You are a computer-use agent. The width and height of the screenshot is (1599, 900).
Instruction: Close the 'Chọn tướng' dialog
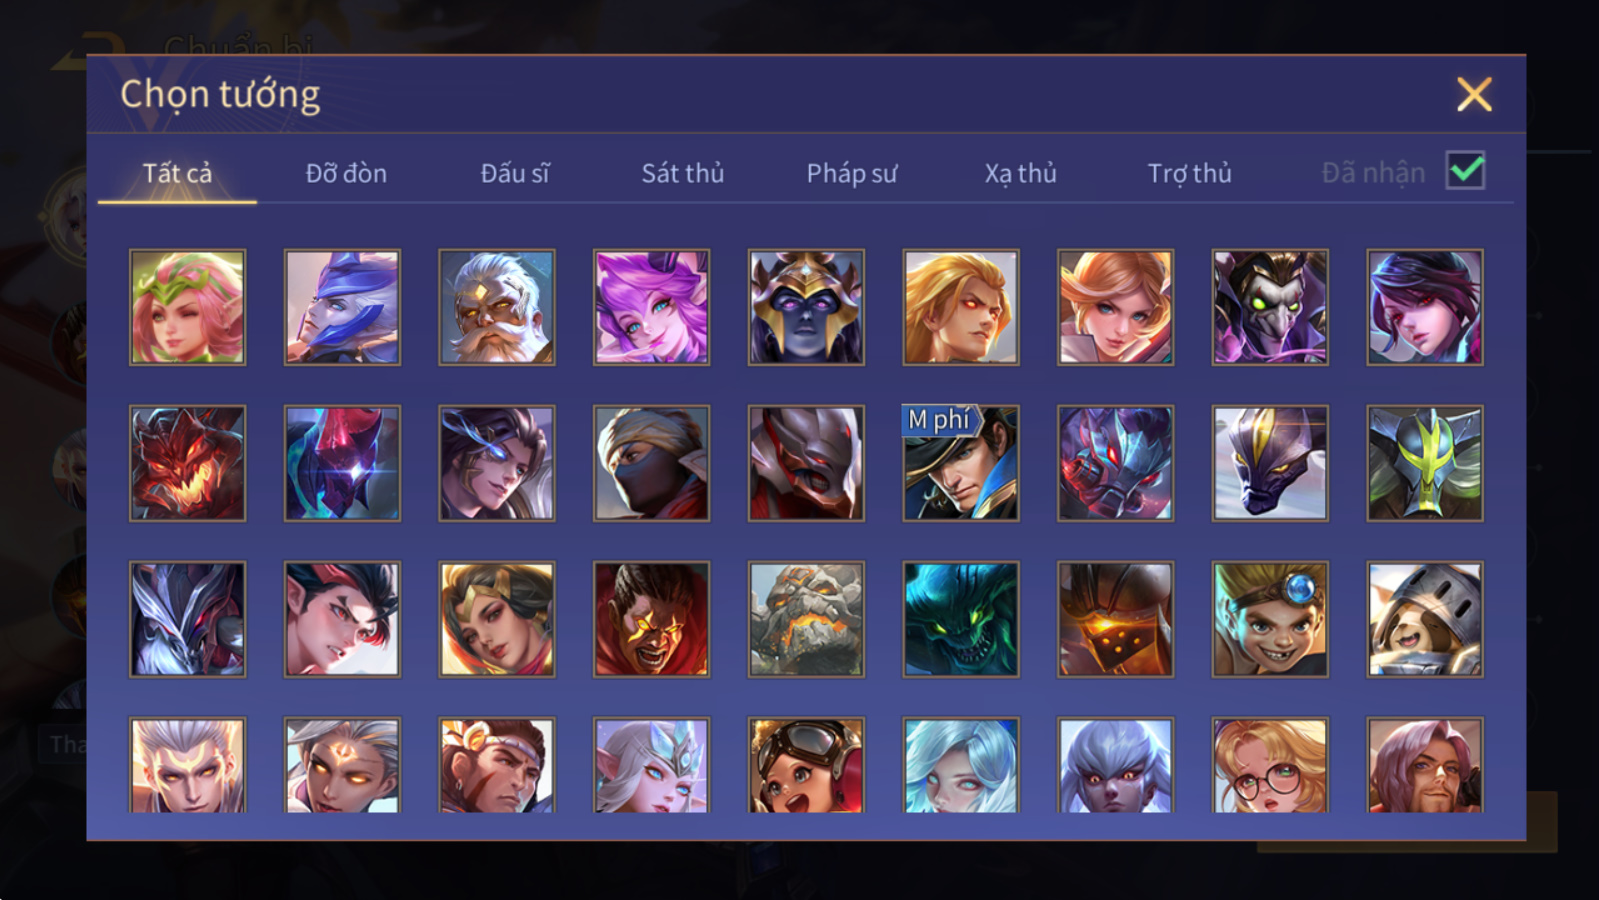pos(1474,94)
